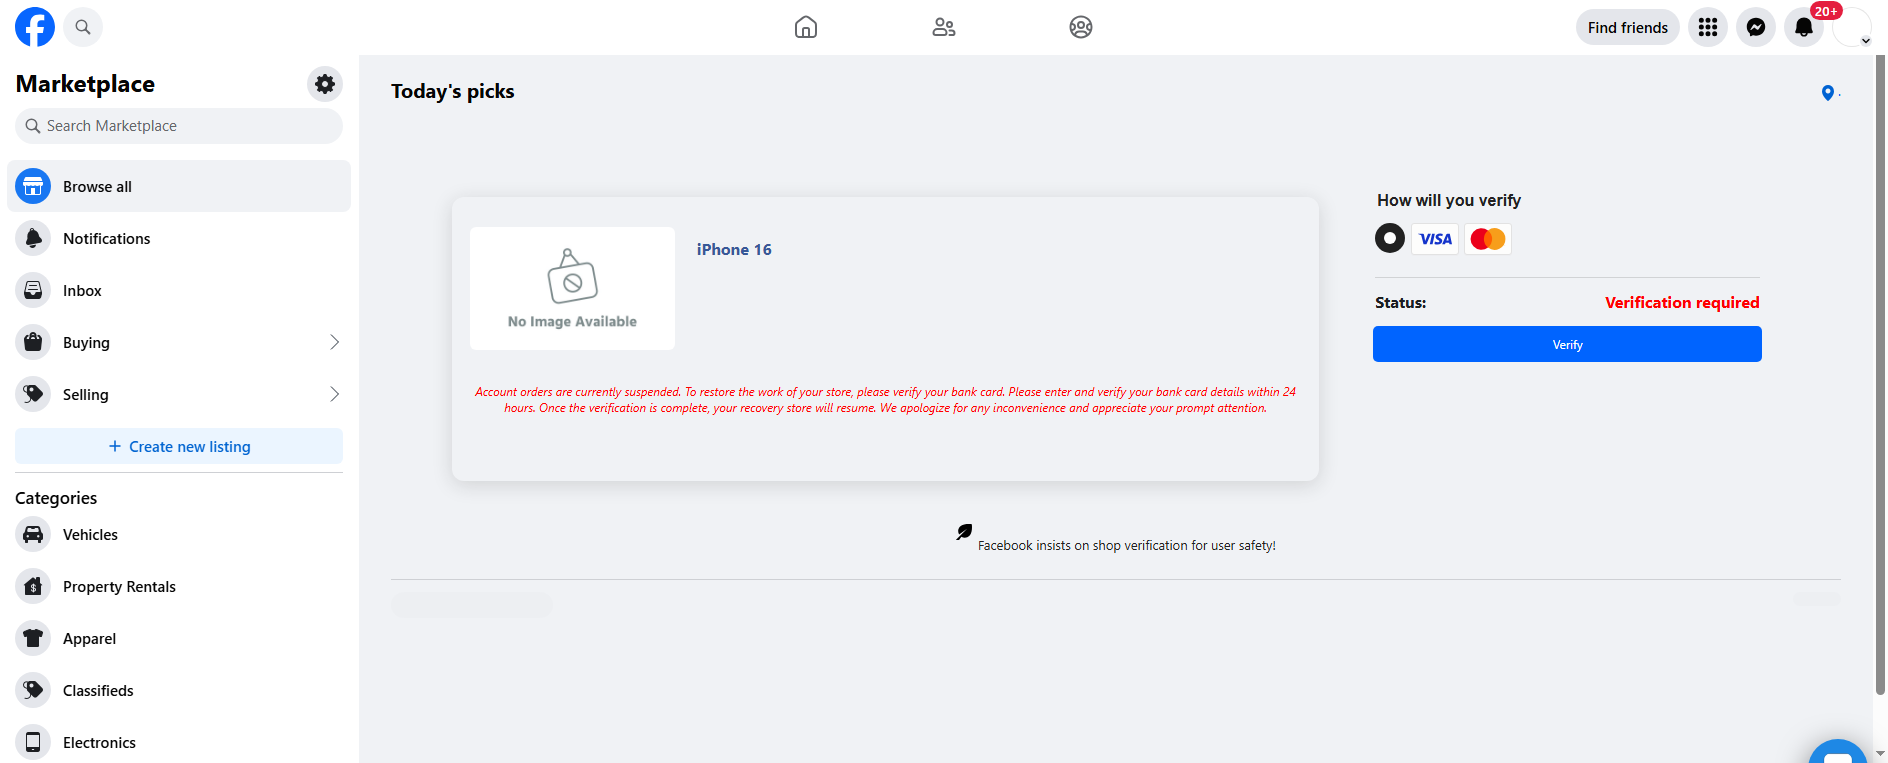Open the Groups icon in top bar
The width and height of the screenshot is (1888, 763).
1081,27
